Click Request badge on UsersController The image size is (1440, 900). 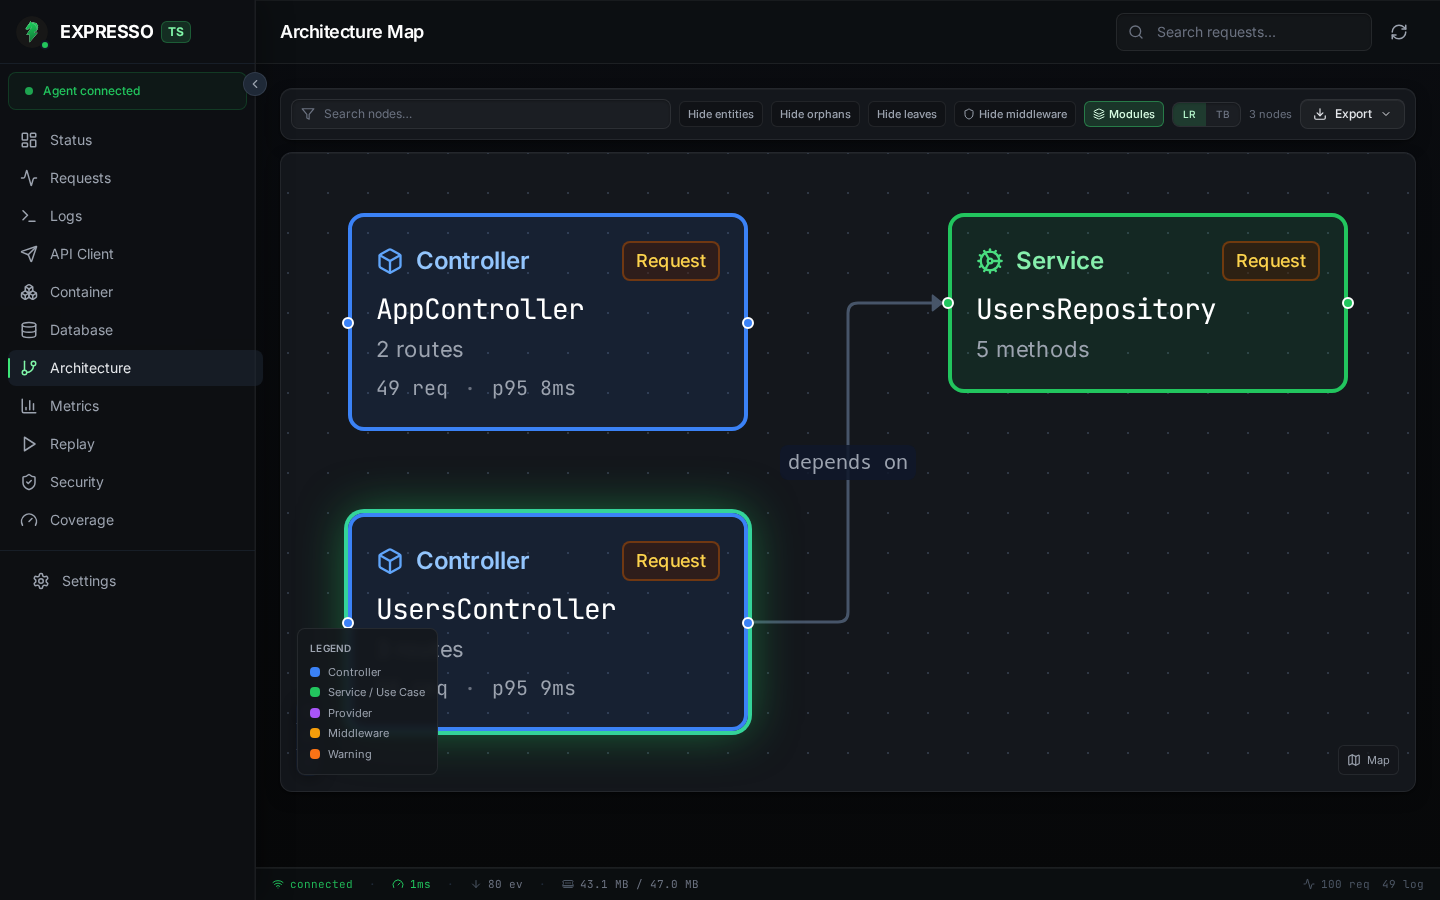(671, 561)
